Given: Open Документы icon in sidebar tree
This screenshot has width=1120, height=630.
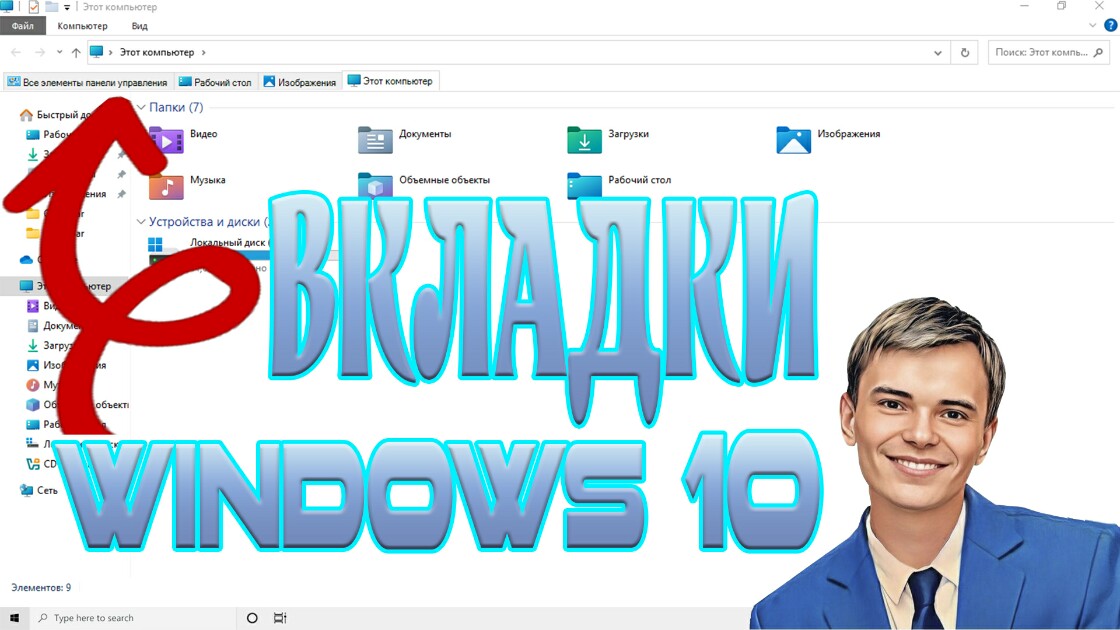Looking at the screenshot, I should tap(33, 326).
